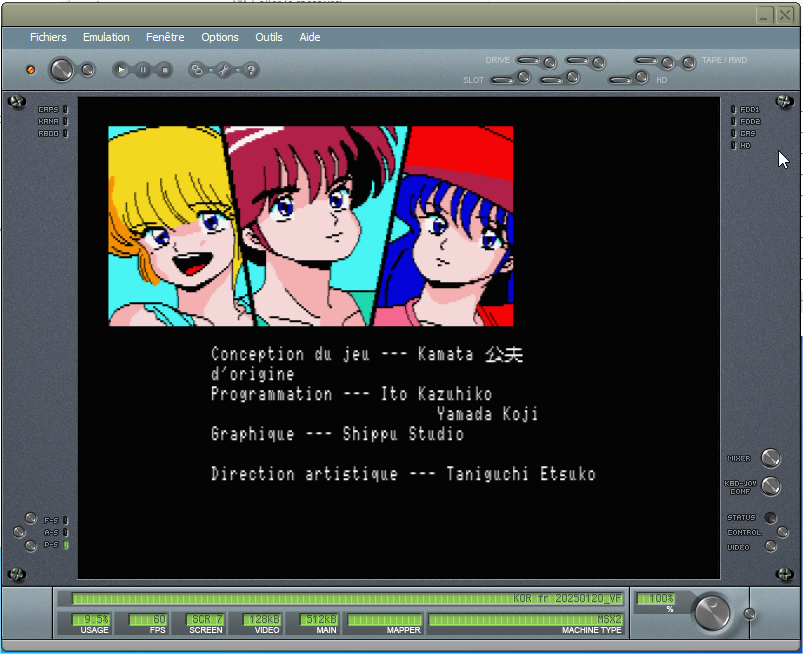Click the FDD1 LED indicator
Viewport: 803px width, 654px height.
point(733,109)
